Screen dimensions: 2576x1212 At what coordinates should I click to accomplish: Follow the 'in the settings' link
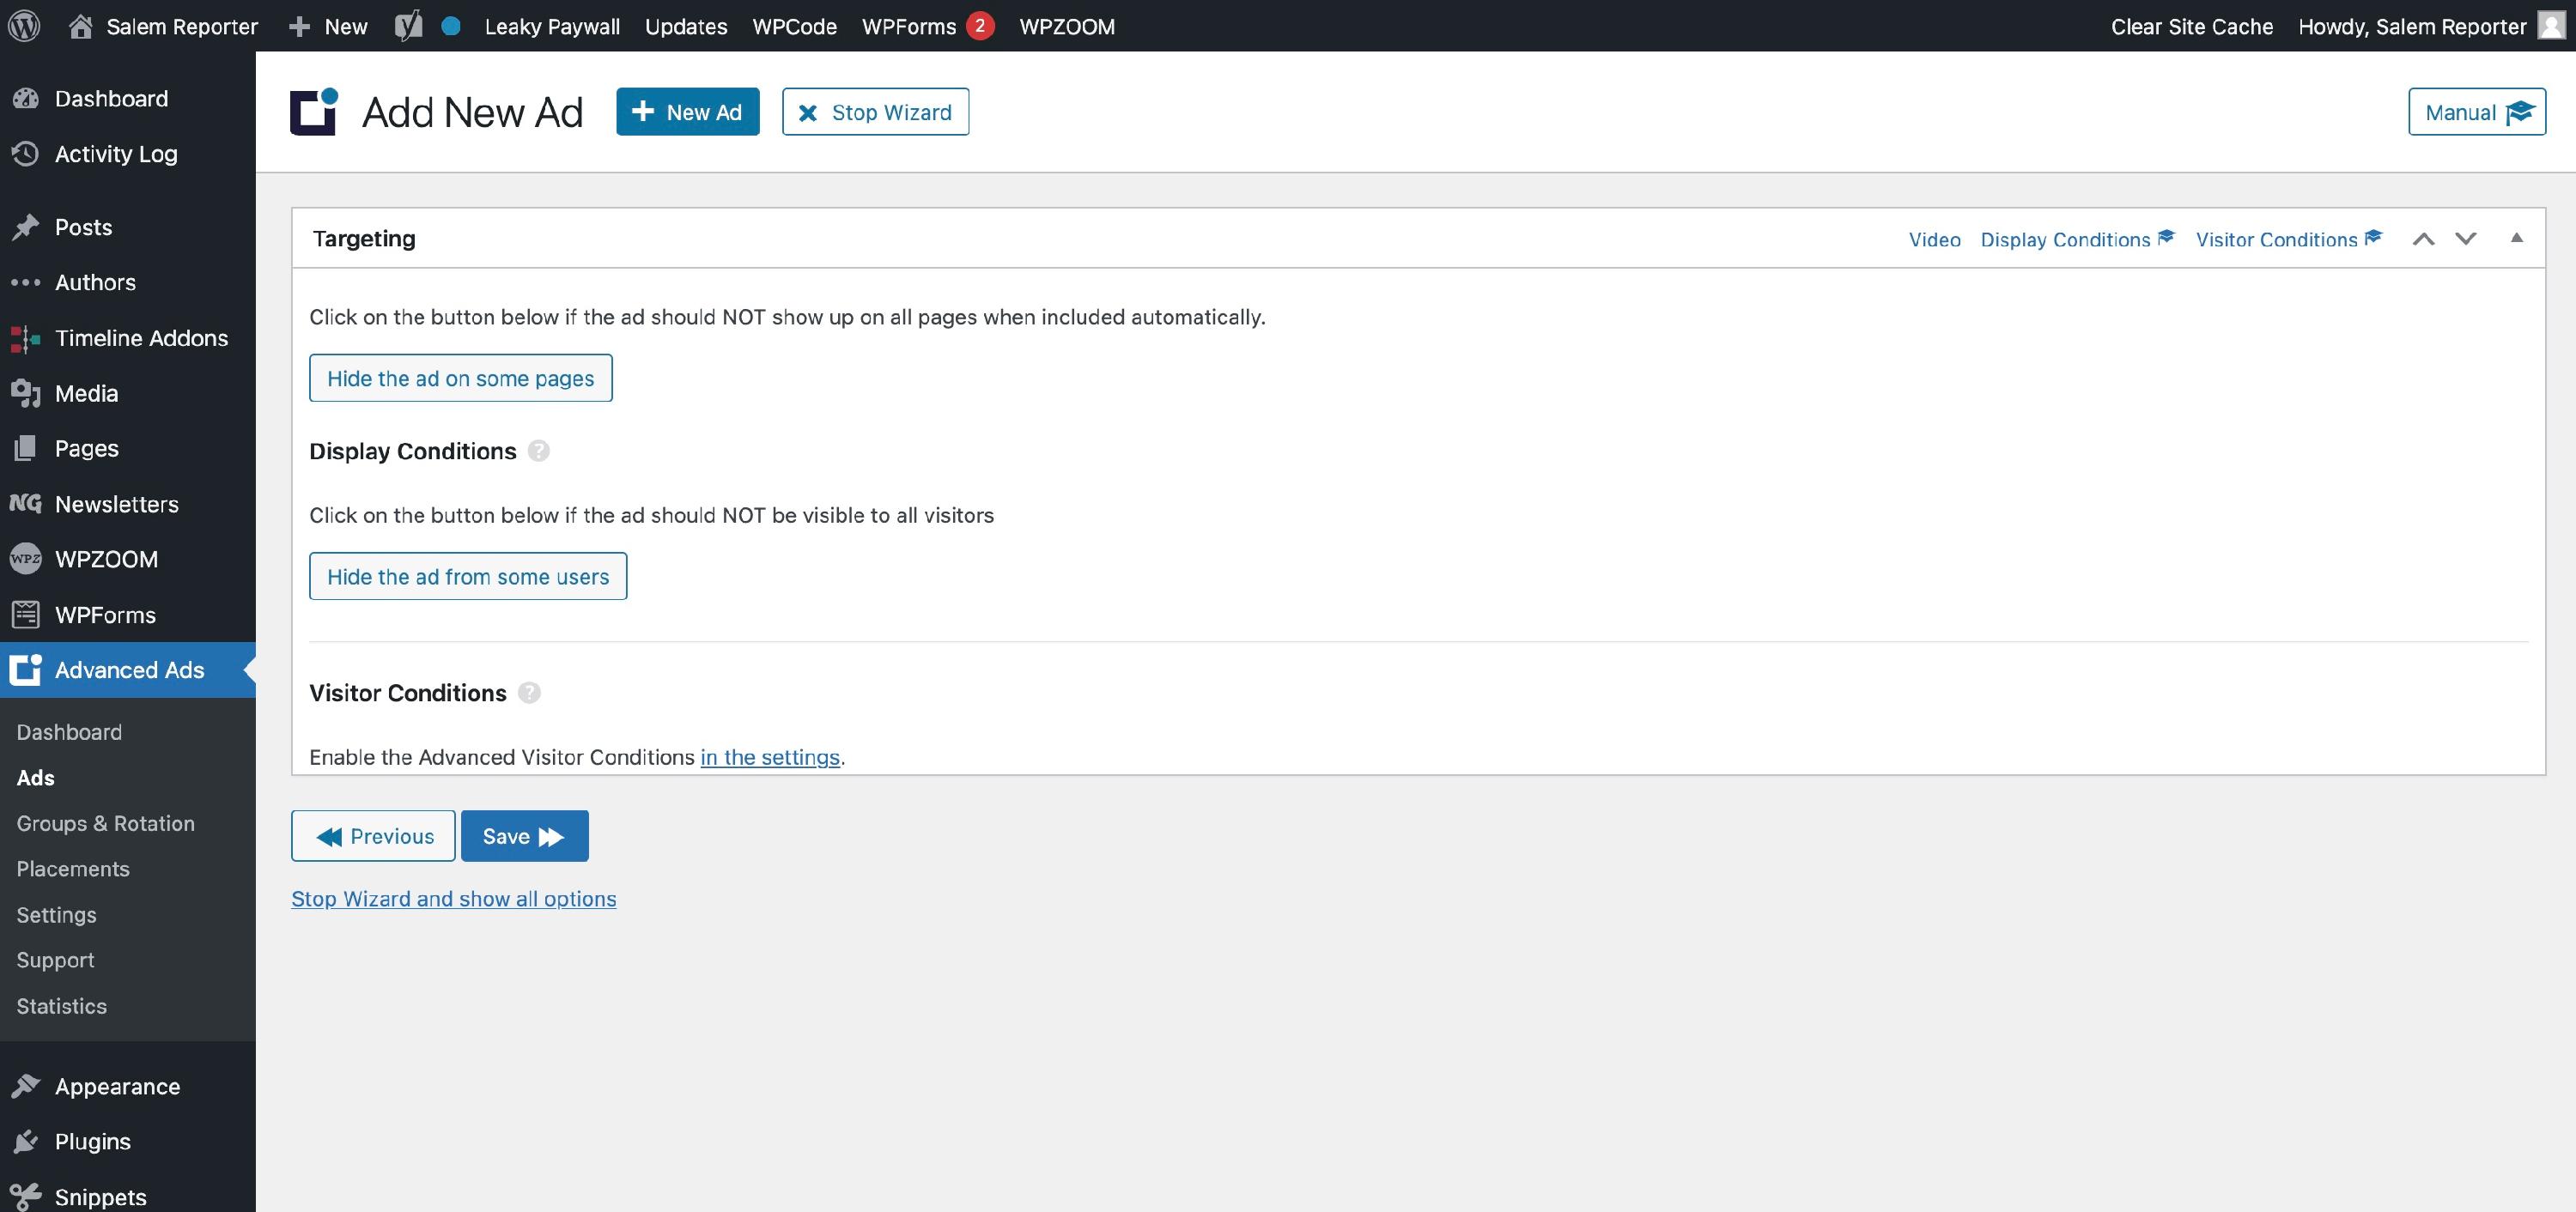(769, 757)
